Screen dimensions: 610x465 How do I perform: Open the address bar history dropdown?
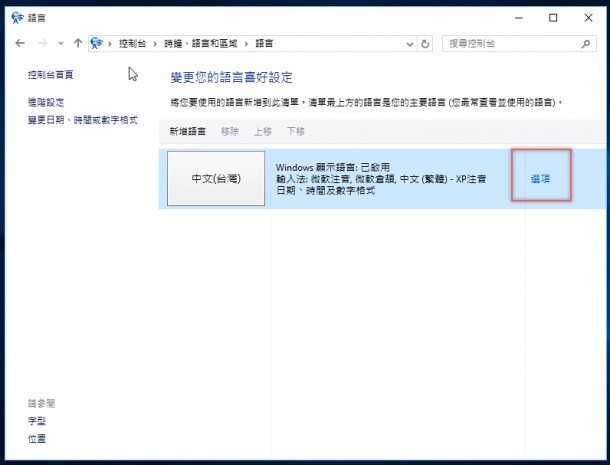(x=410, y=44)
